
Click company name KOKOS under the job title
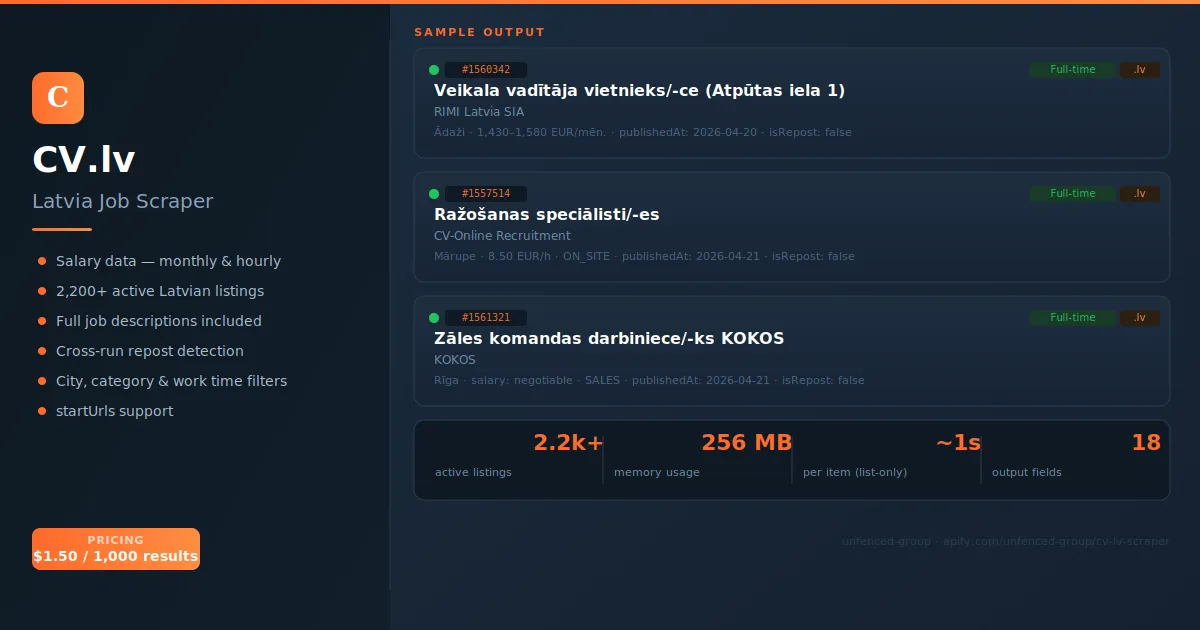[455, 360]
